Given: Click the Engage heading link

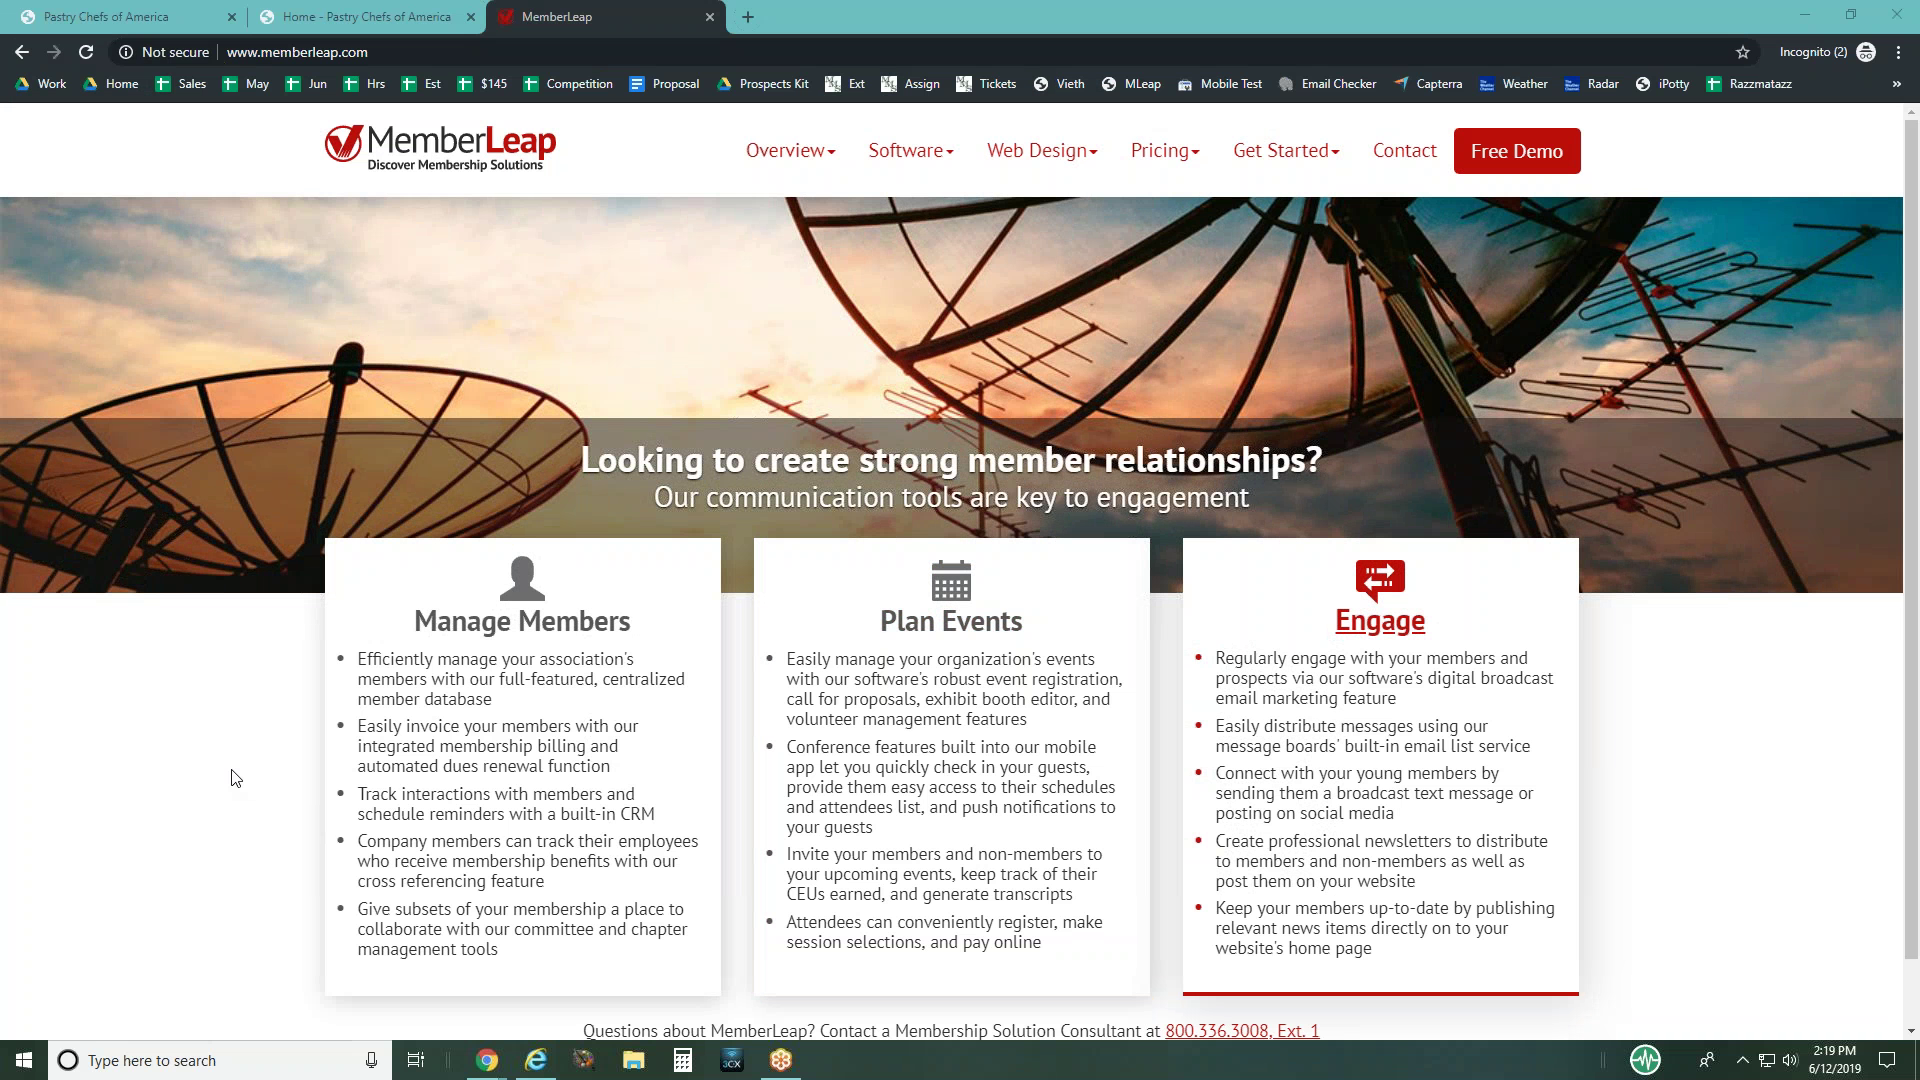Looking at the screenshot, I should tap(1380, 621).
